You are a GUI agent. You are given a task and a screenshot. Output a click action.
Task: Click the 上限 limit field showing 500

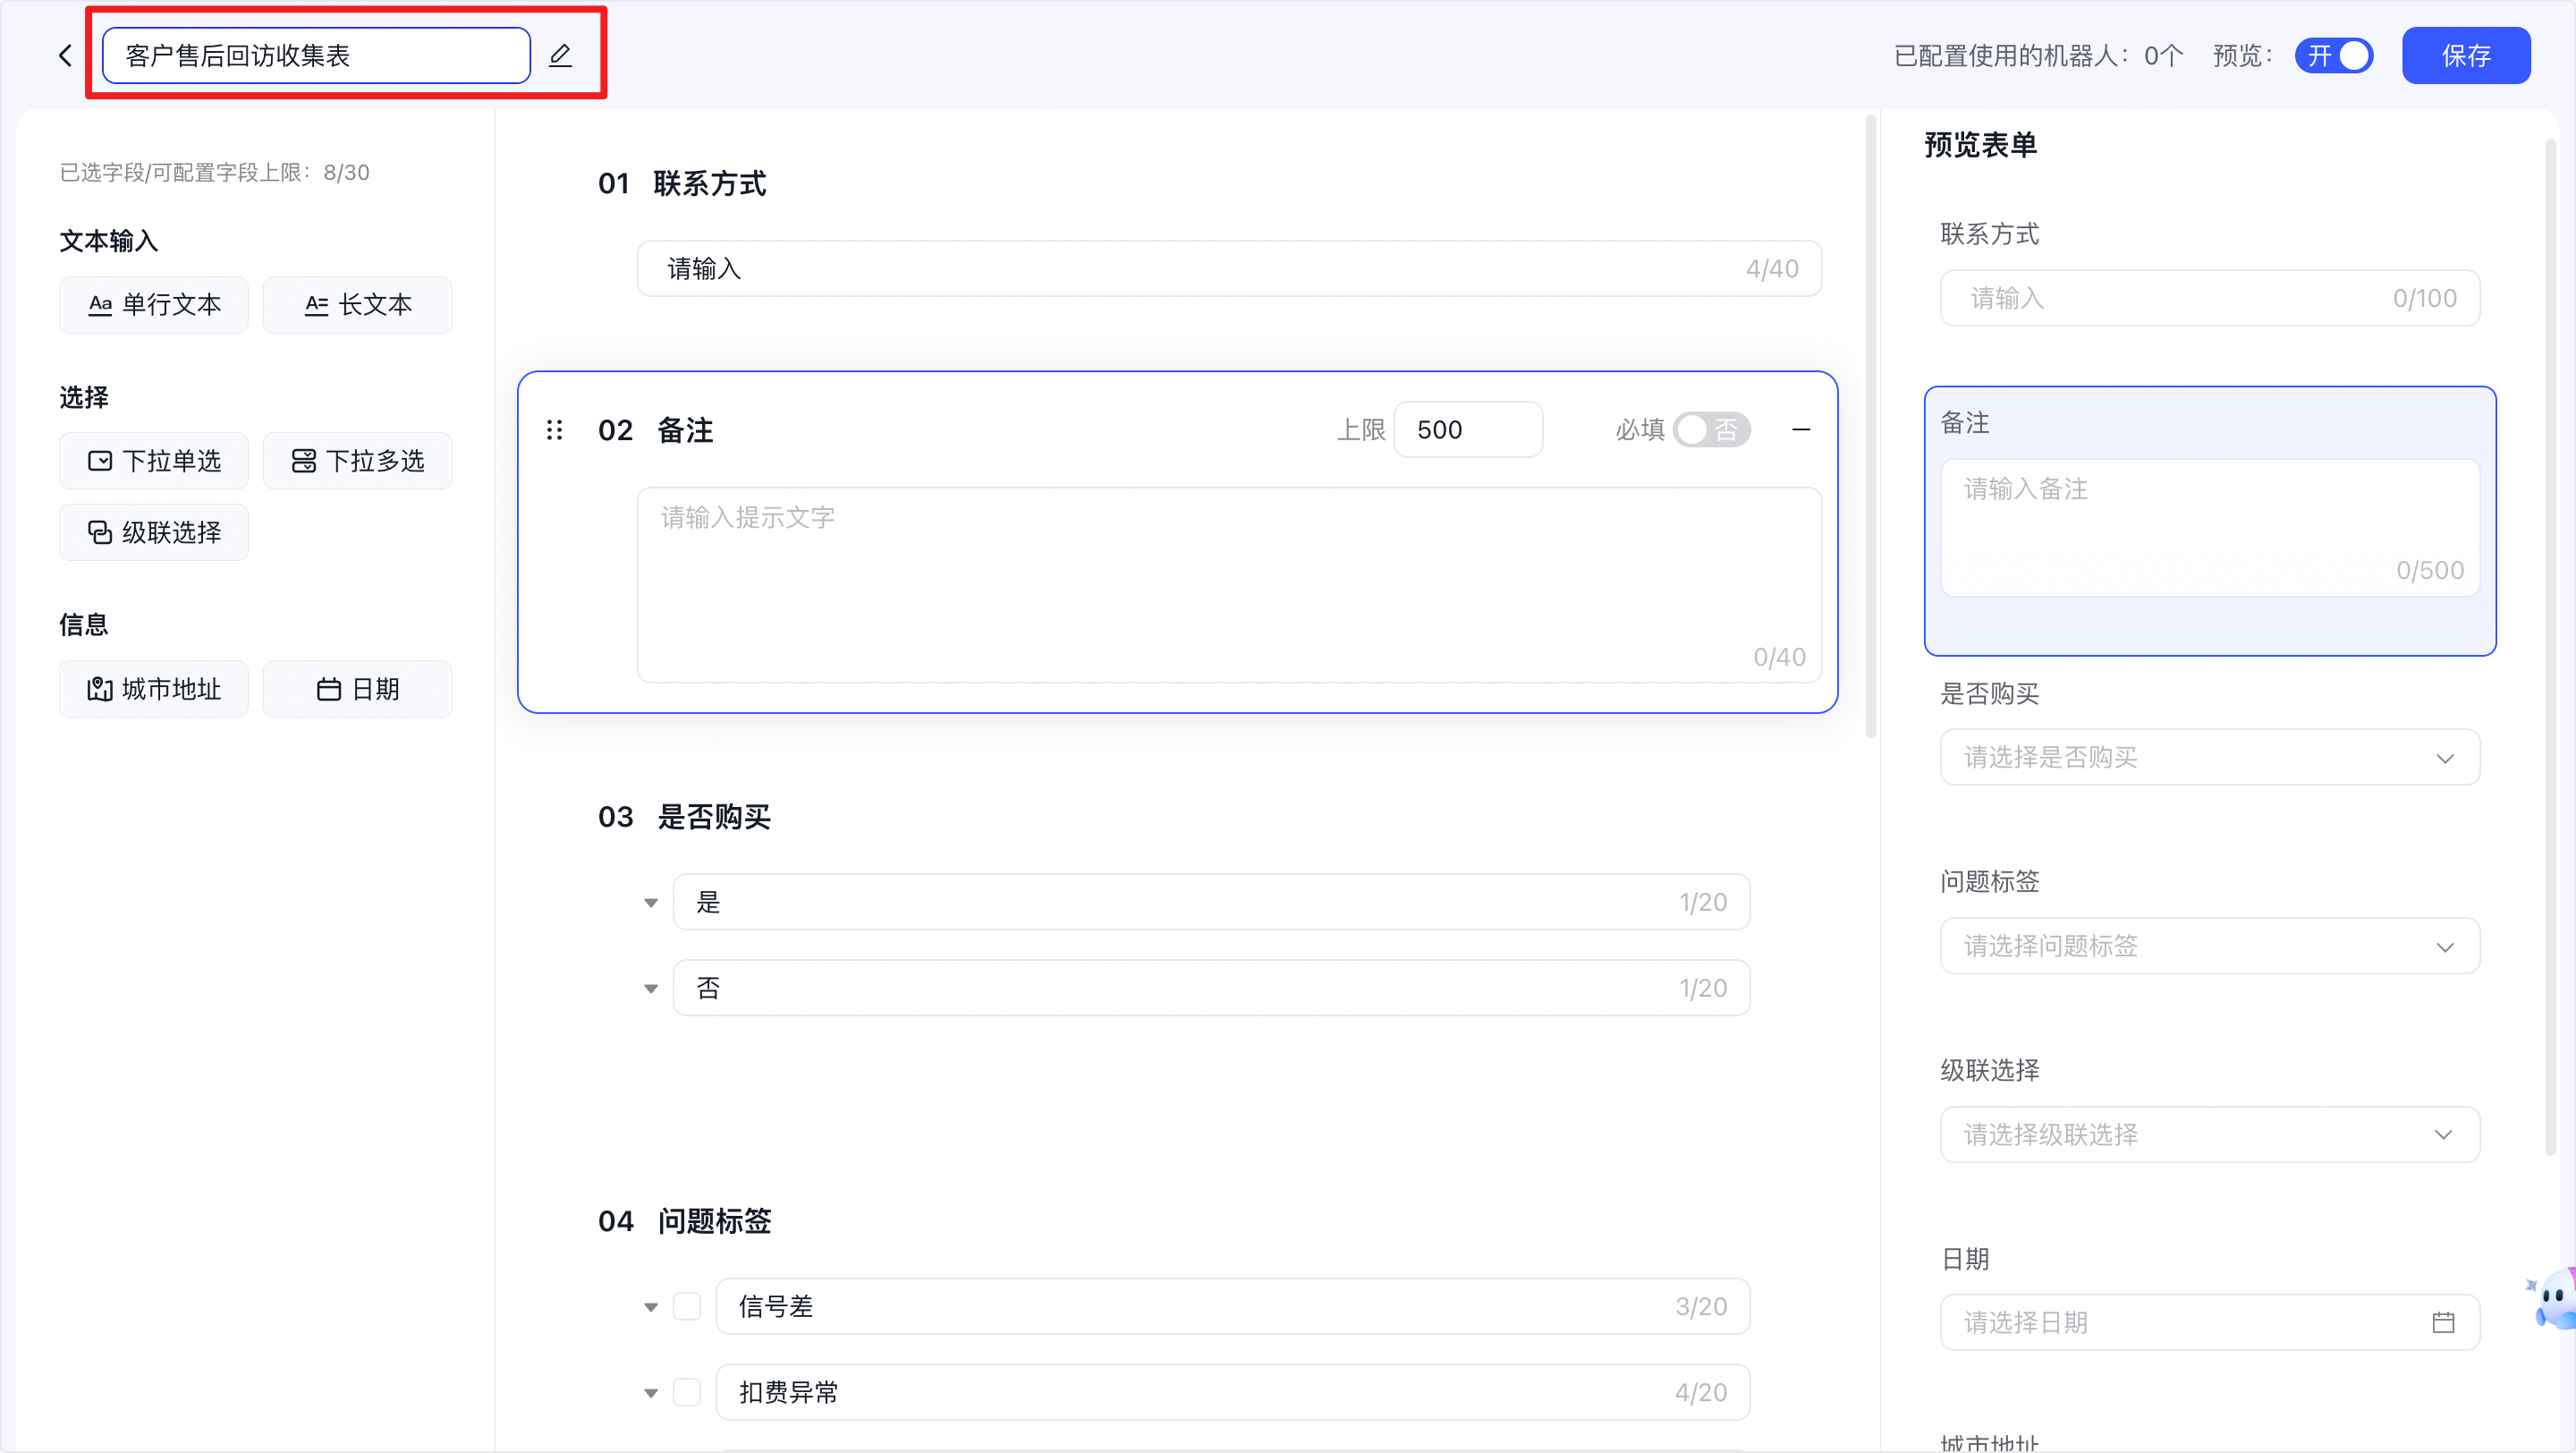(x=1468, y=430)
